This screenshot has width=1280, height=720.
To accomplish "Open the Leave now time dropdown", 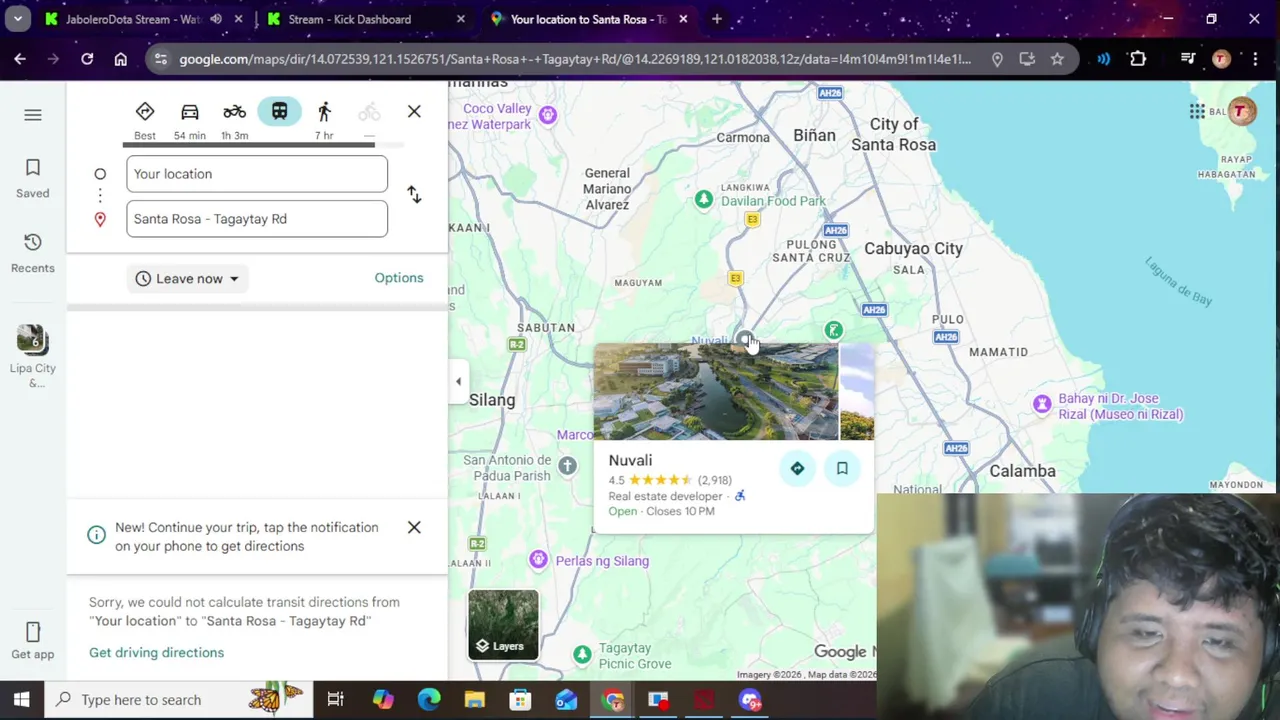I will (x=187, y=279).
